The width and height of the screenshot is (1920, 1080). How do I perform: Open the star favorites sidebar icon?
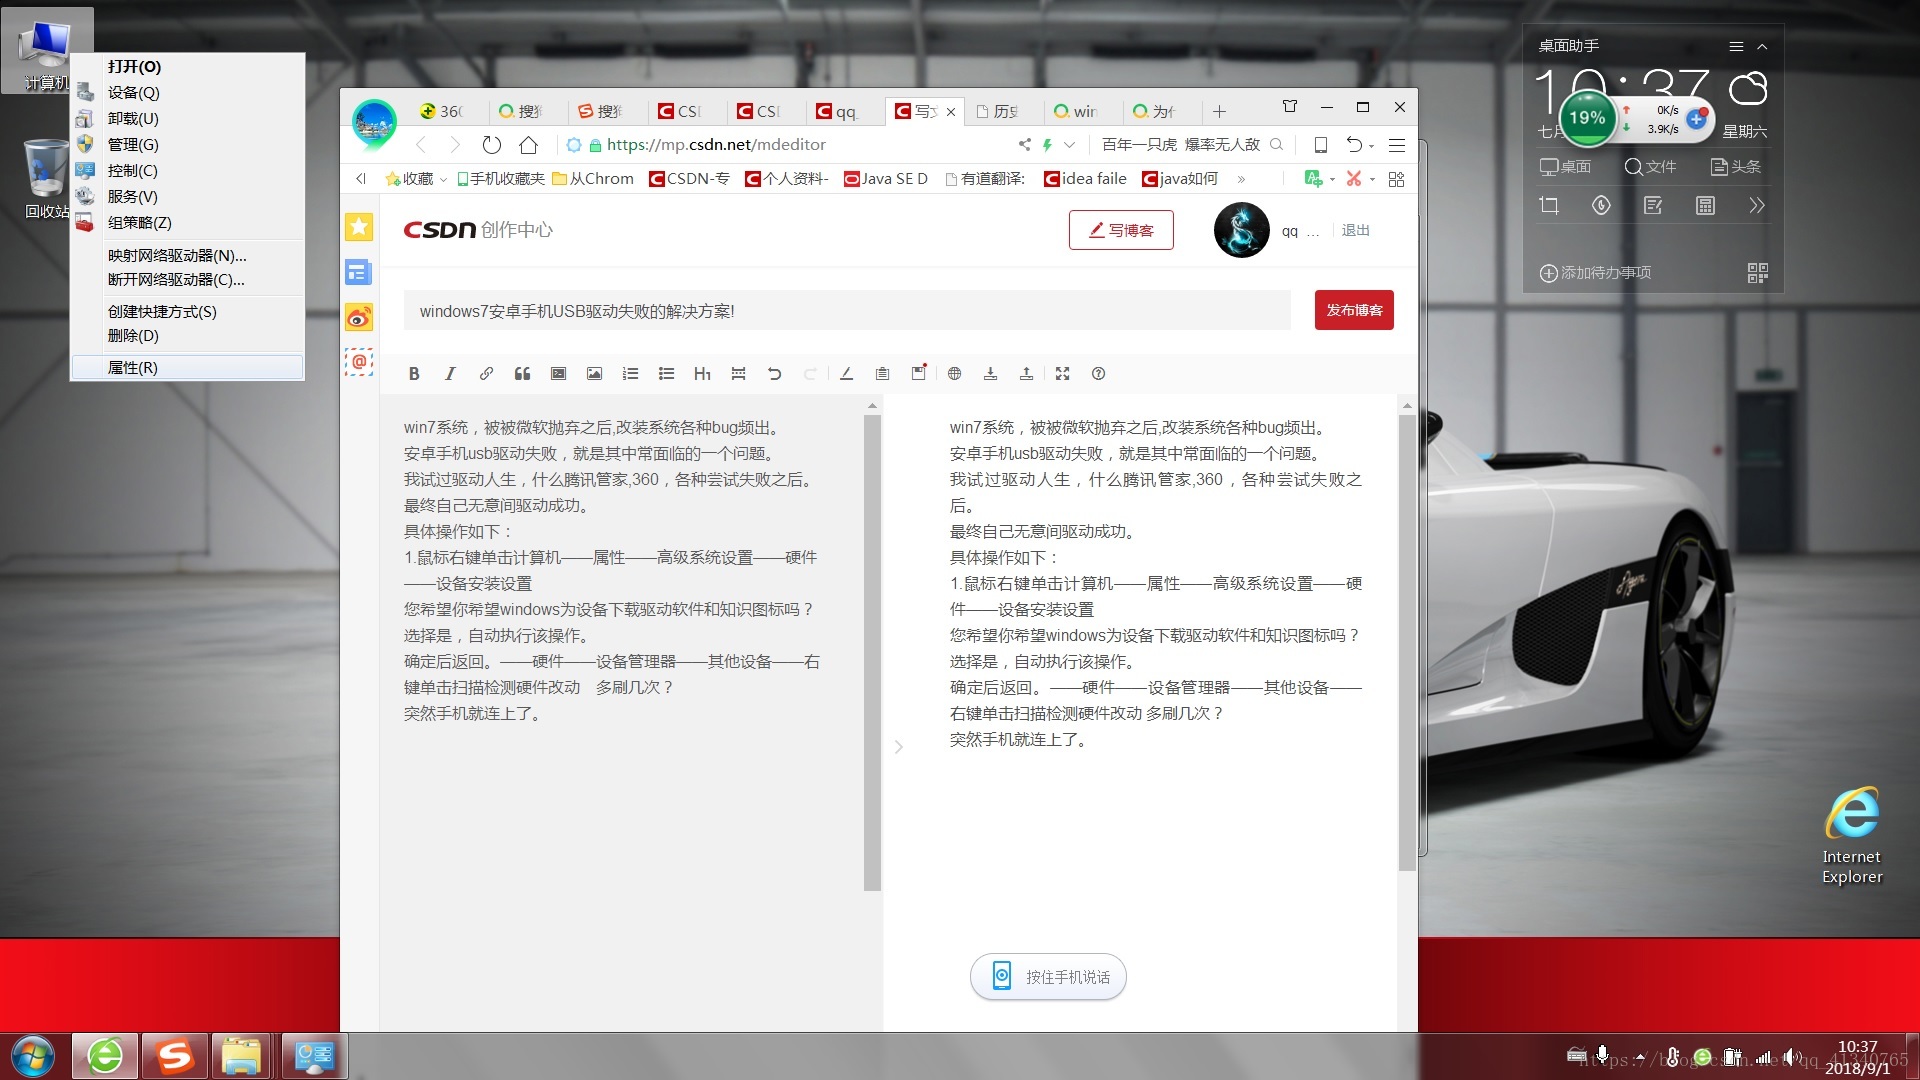(x=359, y=227)
